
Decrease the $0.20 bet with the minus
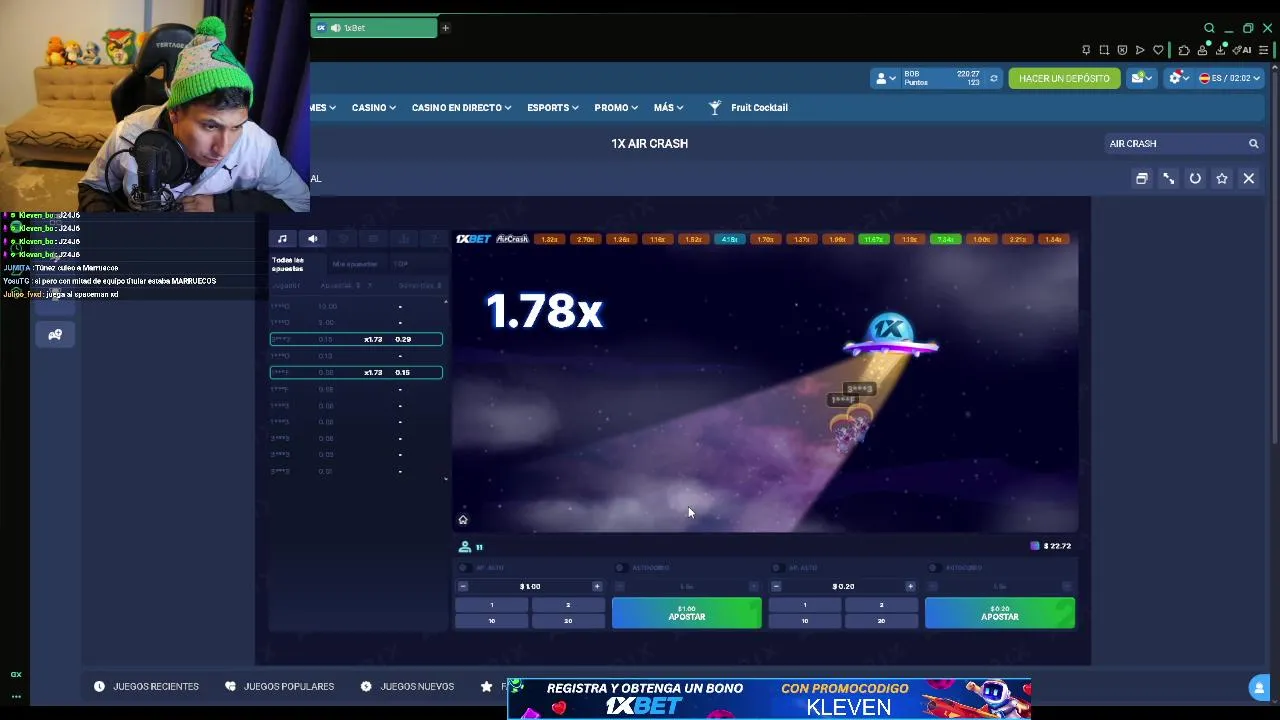click(x=776, y=586)
